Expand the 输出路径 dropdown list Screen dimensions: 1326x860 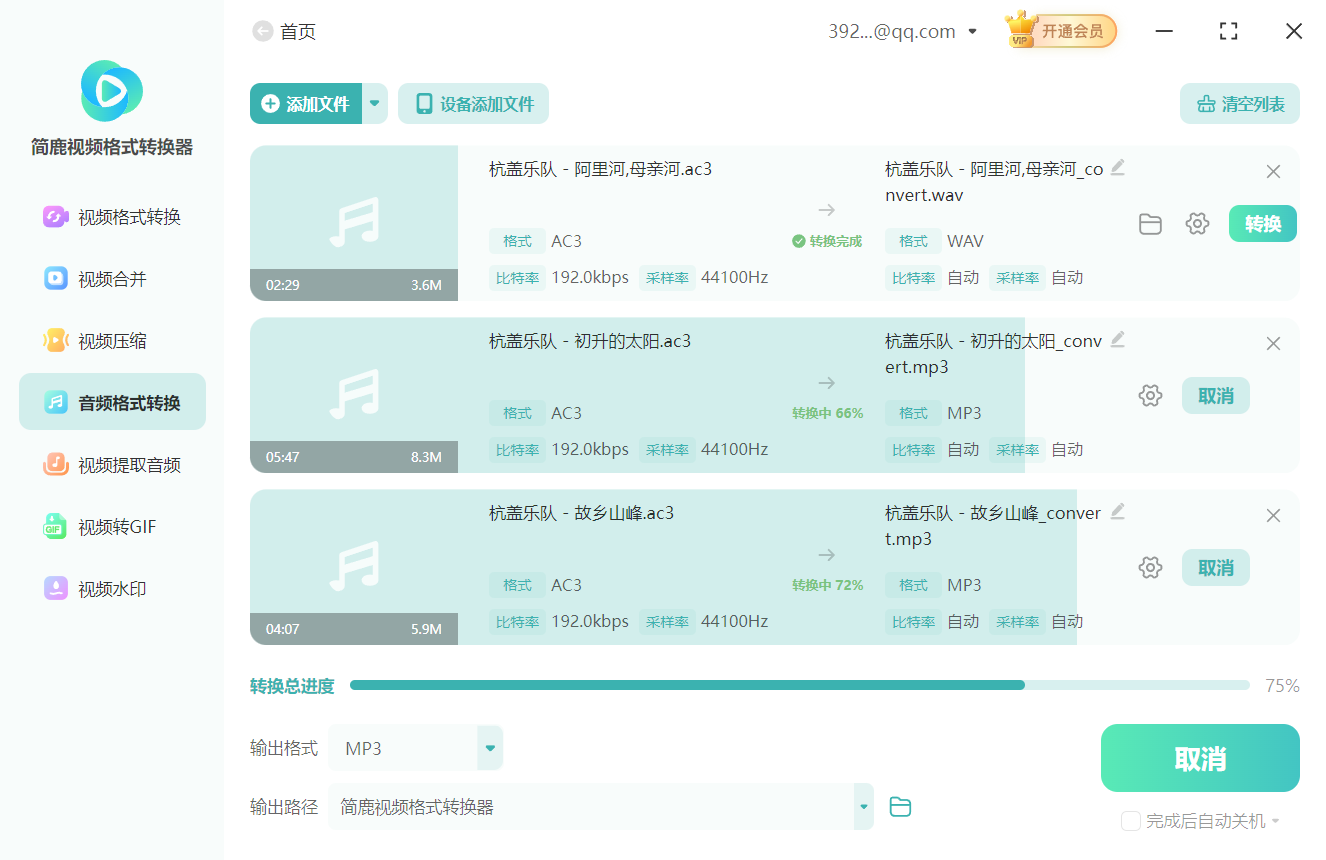click(x=862, y=806)
